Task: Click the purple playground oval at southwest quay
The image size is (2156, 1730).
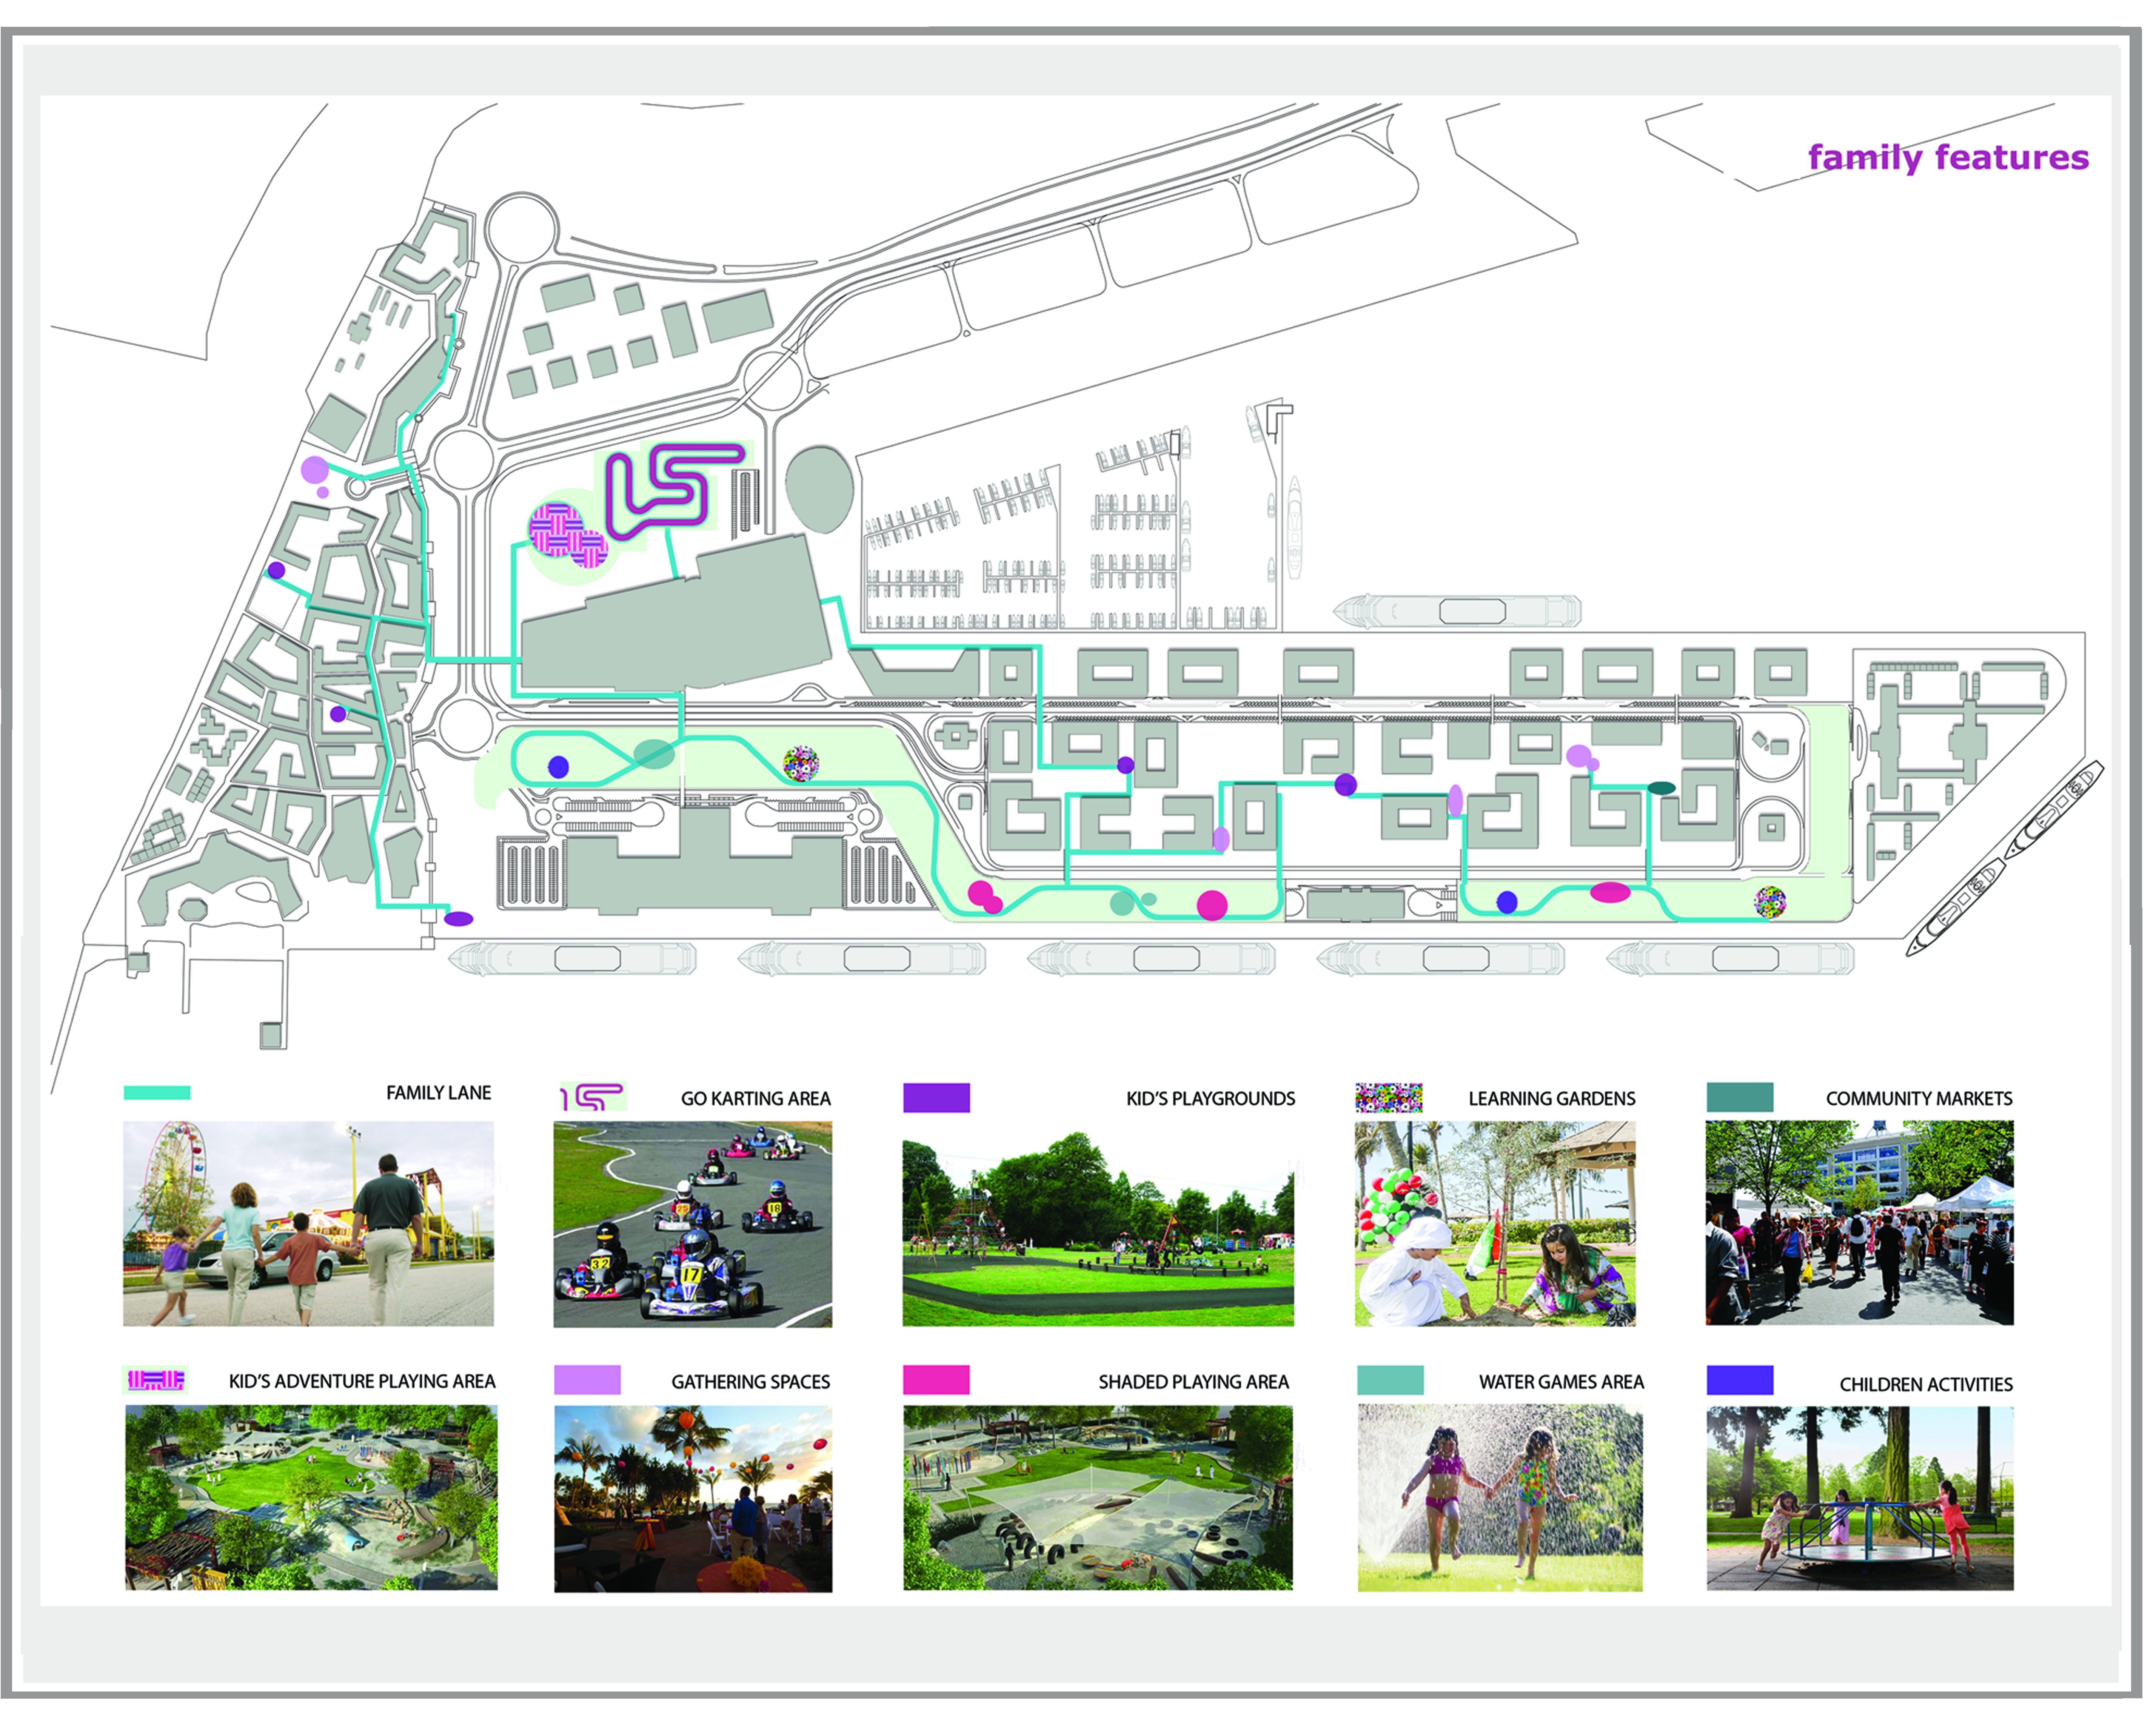Action: (x=458, y=919)
